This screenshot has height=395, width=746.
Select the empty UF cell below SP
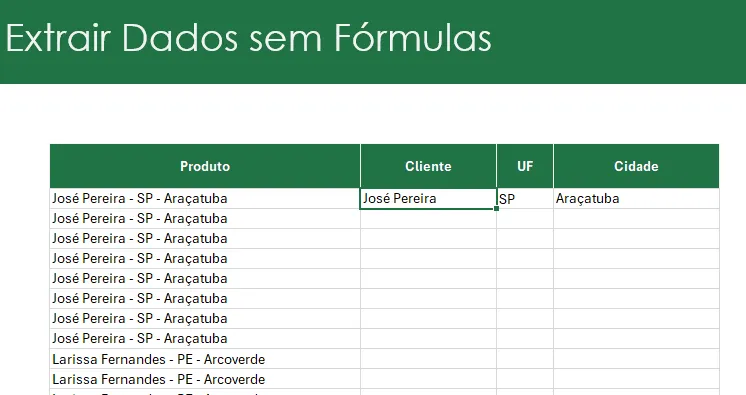click(525, 218)
